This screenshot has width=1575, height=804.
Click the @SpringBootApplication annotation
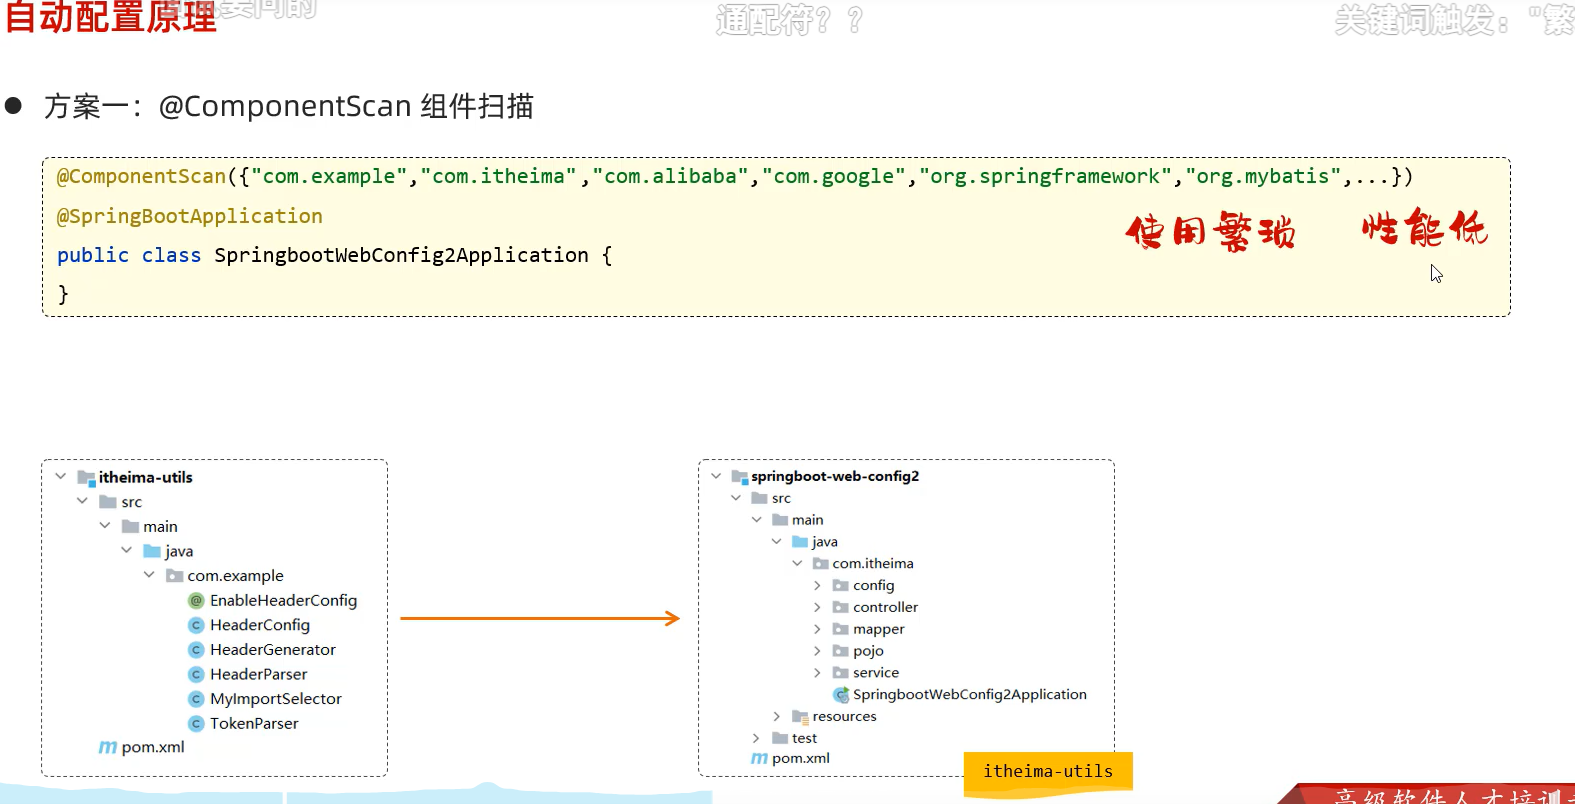pos(190,217)
